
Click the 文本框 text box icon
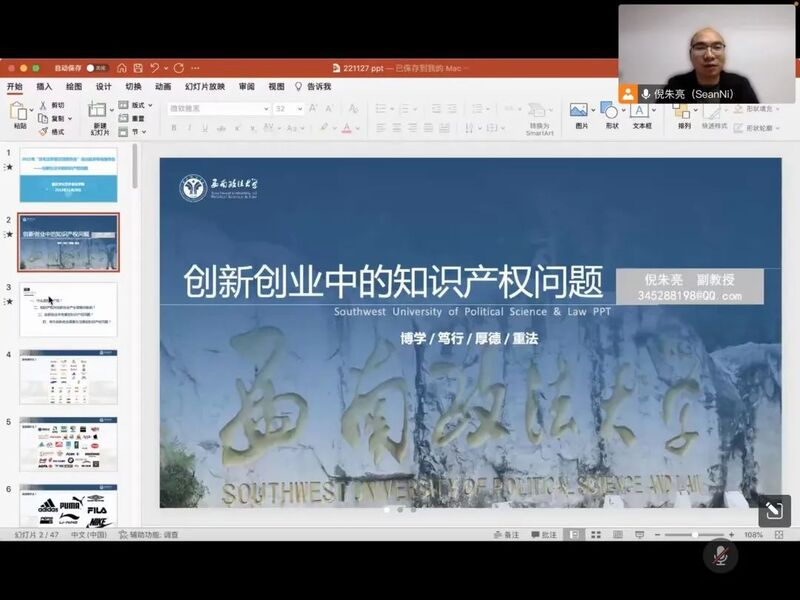tap(639, 110)
